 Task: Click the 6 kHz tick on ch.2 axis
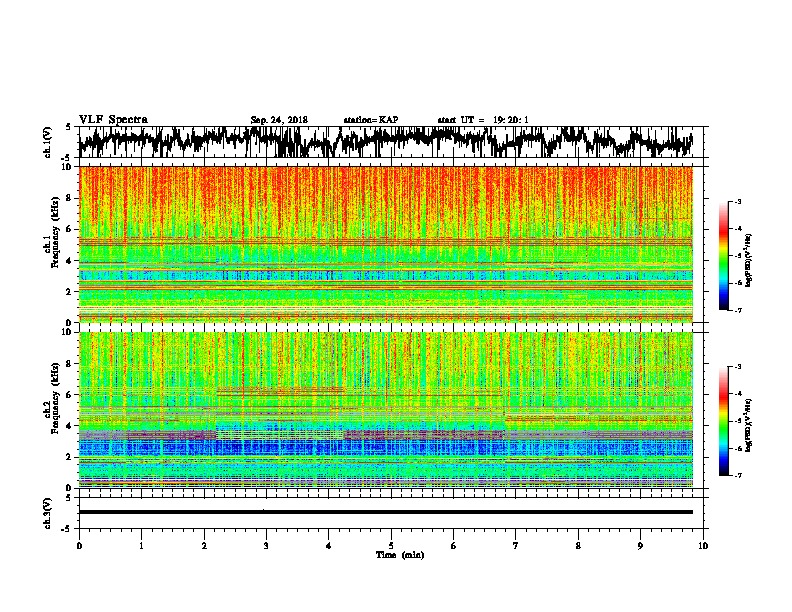click(70, 394)
